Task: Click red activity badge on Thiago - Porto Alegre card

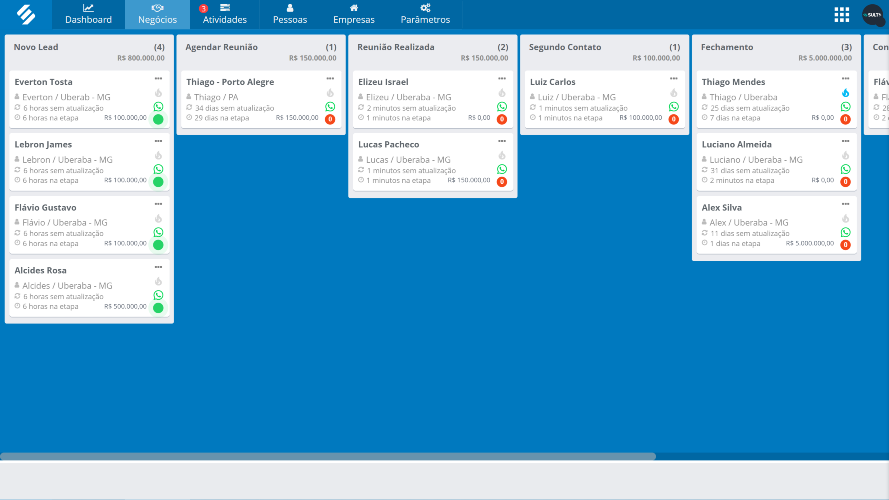Action: click(330, 119)
